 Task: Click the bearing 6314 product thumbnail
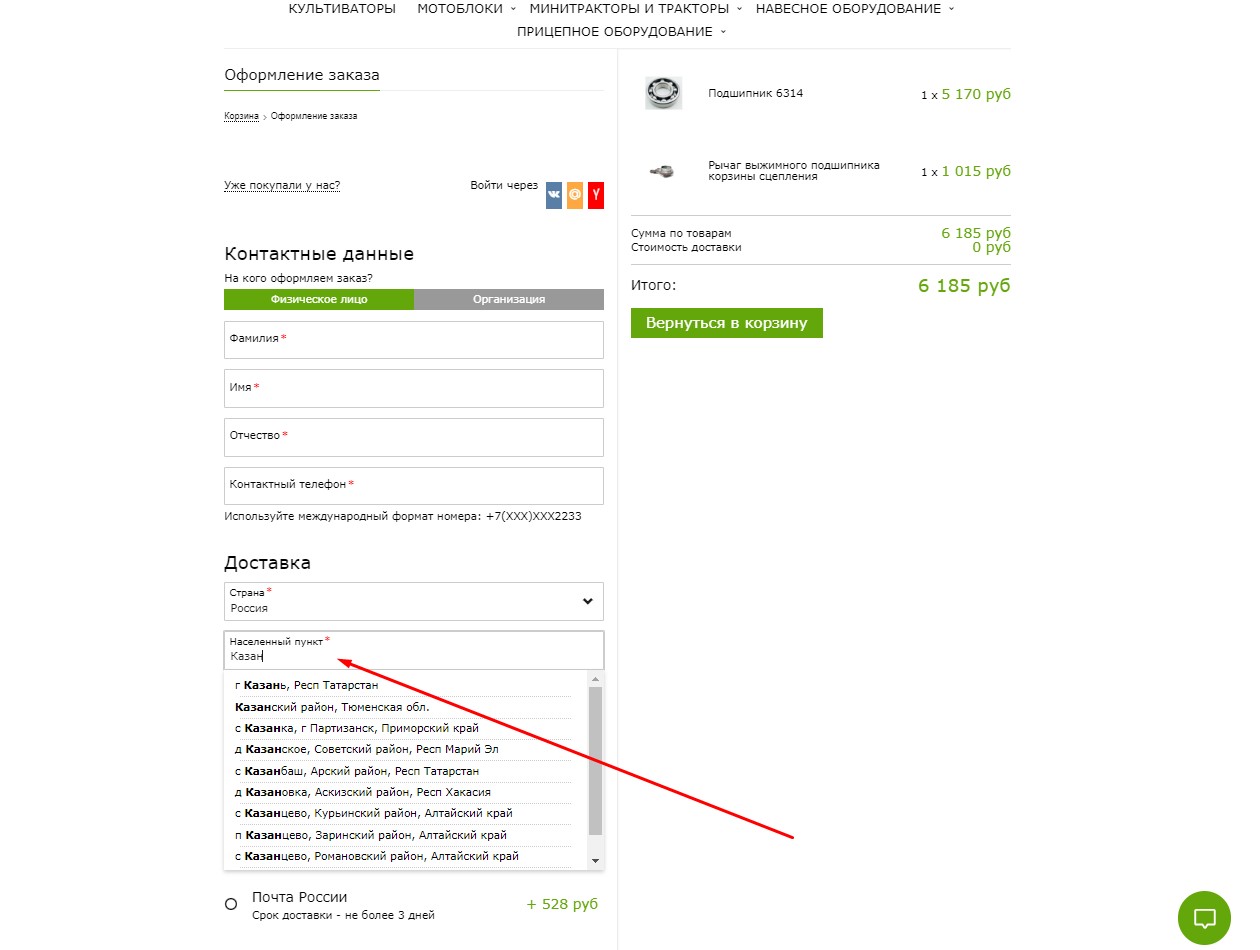(663, 93)
